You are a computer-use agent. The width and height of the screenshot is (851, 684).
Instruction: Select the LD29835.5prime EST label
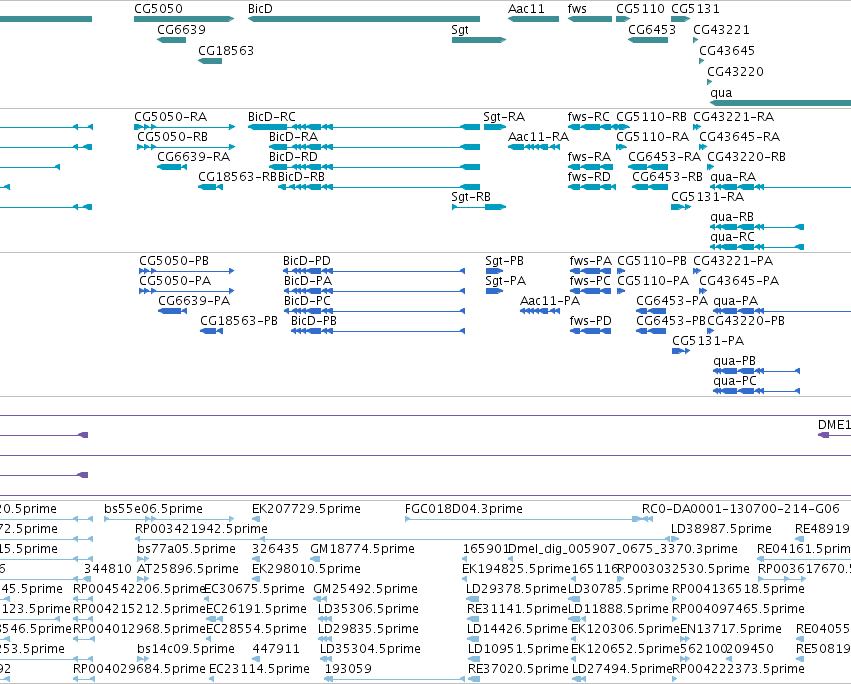(368, 630)
